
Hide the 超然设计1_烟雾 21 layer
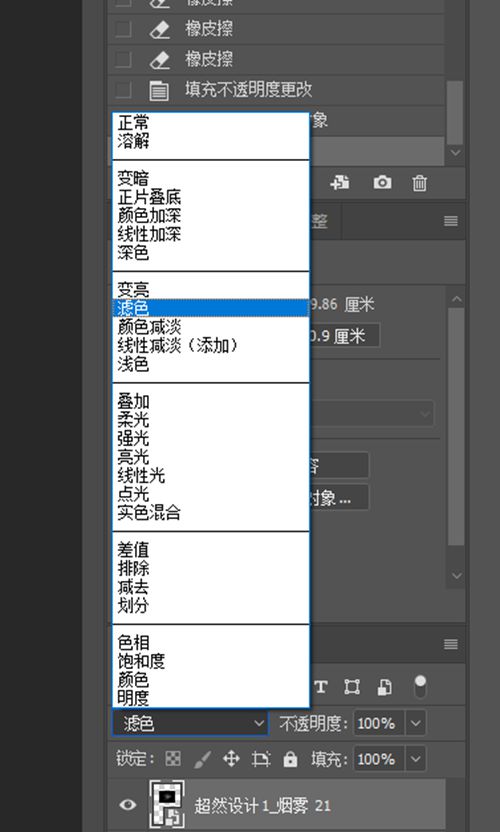click(127, 805)
